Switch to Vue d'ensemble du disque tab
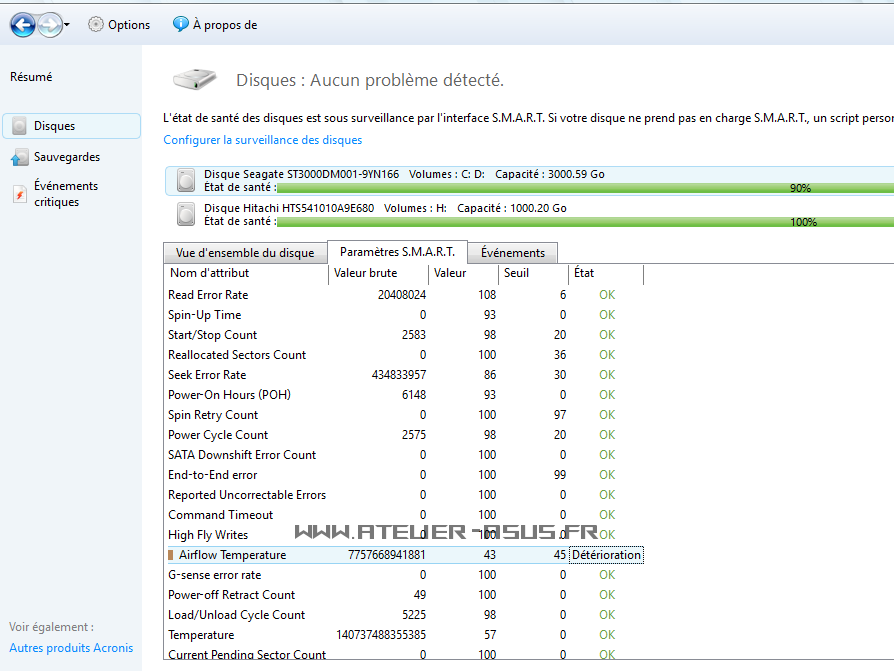This screenshot has width=894, height=671. (245, 253)
